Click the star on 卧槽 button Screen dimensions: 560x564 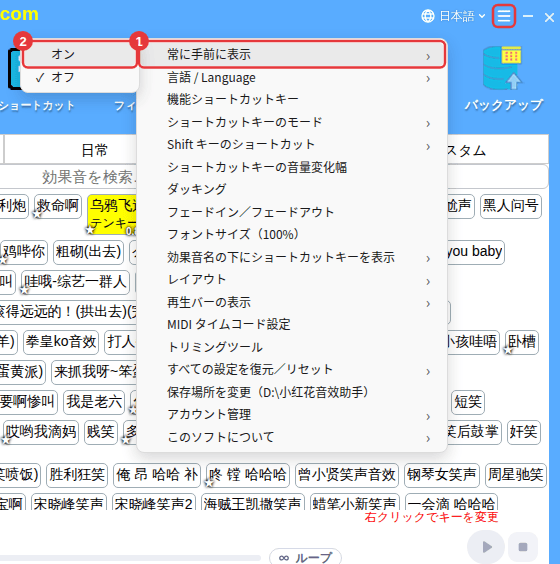508,350
